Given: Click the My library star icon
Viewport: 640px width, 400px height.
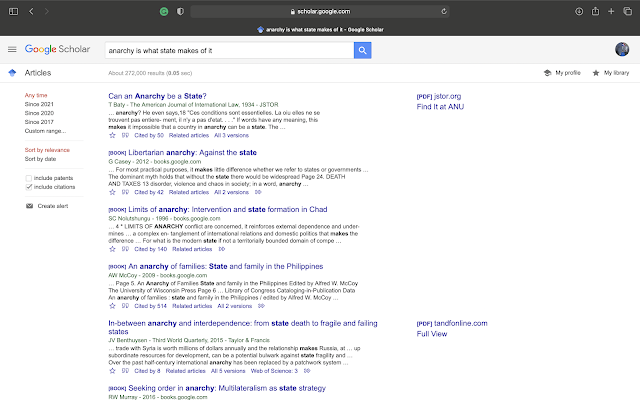Looking at the screenshot, I should pyautogui.click(x=596, y=73).
